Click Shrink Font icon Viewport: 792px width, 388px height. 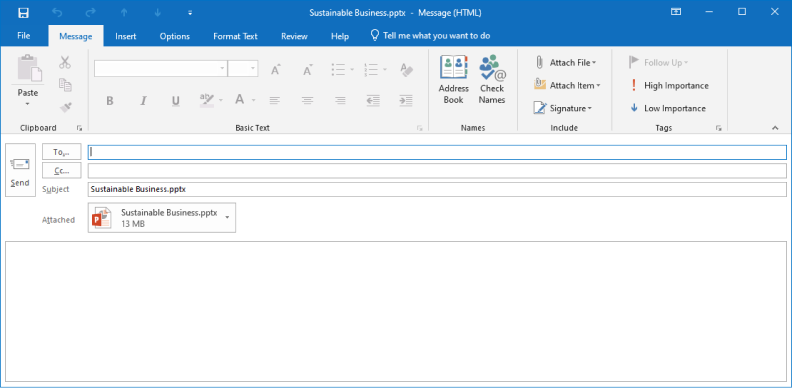coord(308,70)
